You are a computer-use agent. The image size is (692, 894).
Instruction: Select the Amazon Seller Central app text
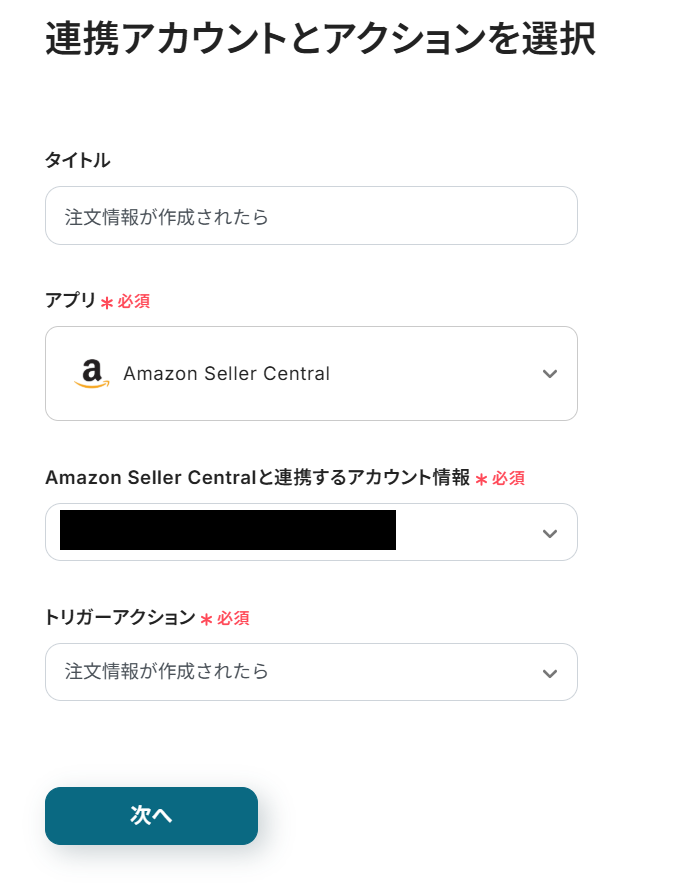tap(226, 374)
